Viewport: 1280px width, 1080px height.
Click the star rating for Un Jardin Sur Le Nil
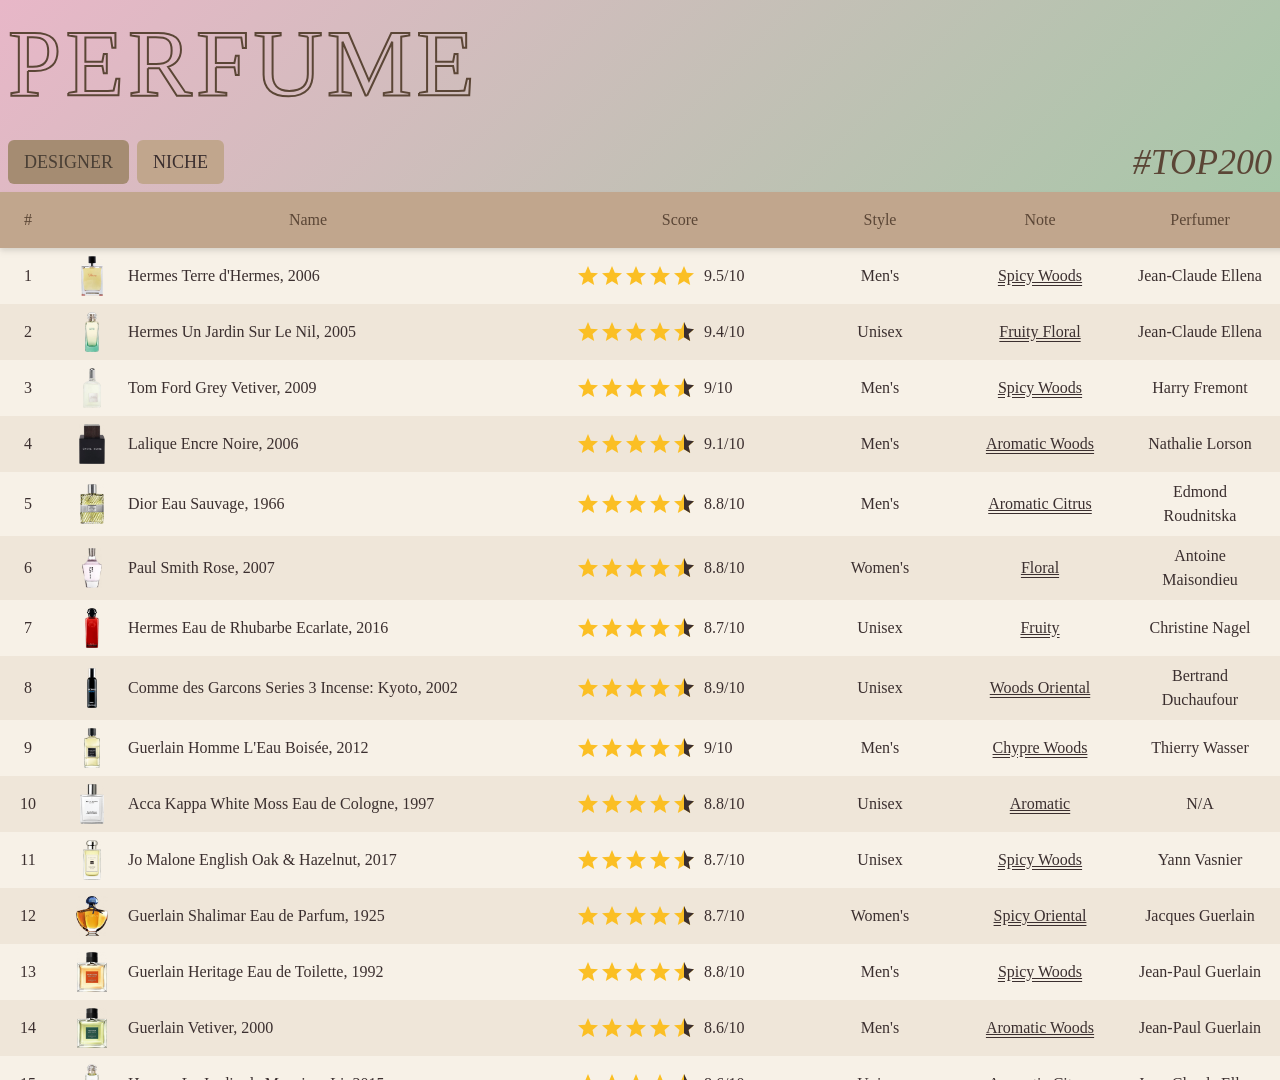(636, 332)
